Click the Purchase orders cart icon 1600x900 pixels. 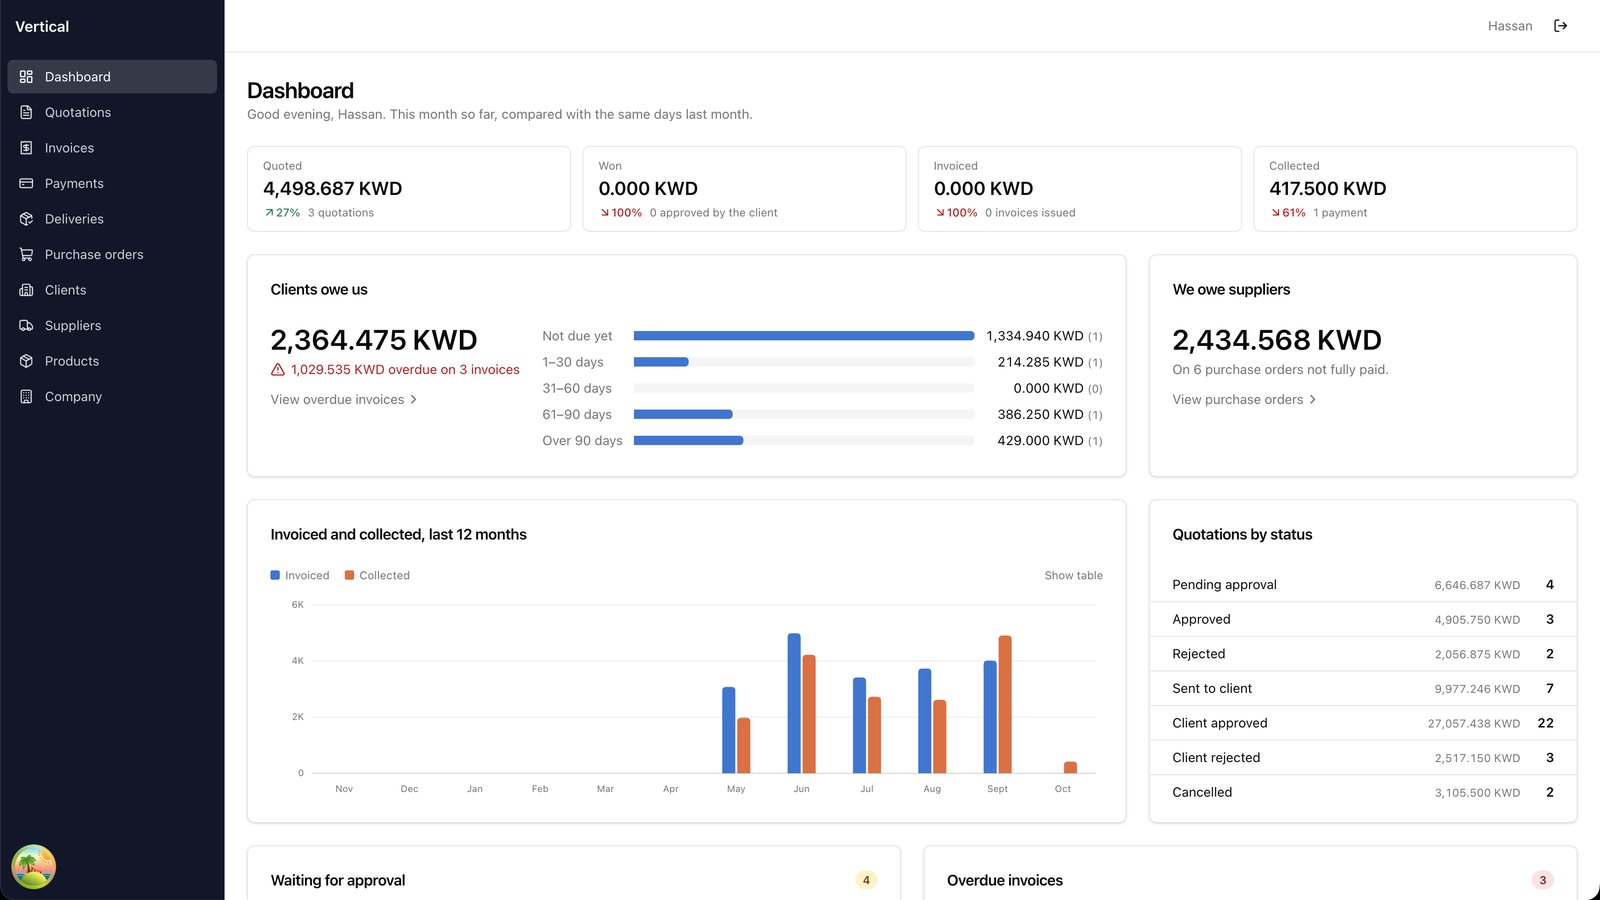click(26, 254)
